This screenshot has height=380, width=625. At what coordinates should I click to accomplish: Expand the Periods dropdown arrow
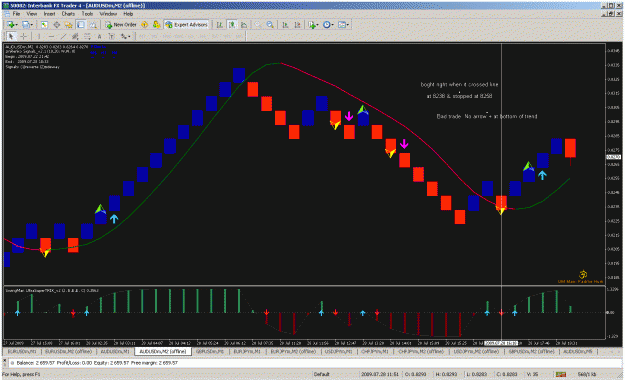(x=332, y=25)
